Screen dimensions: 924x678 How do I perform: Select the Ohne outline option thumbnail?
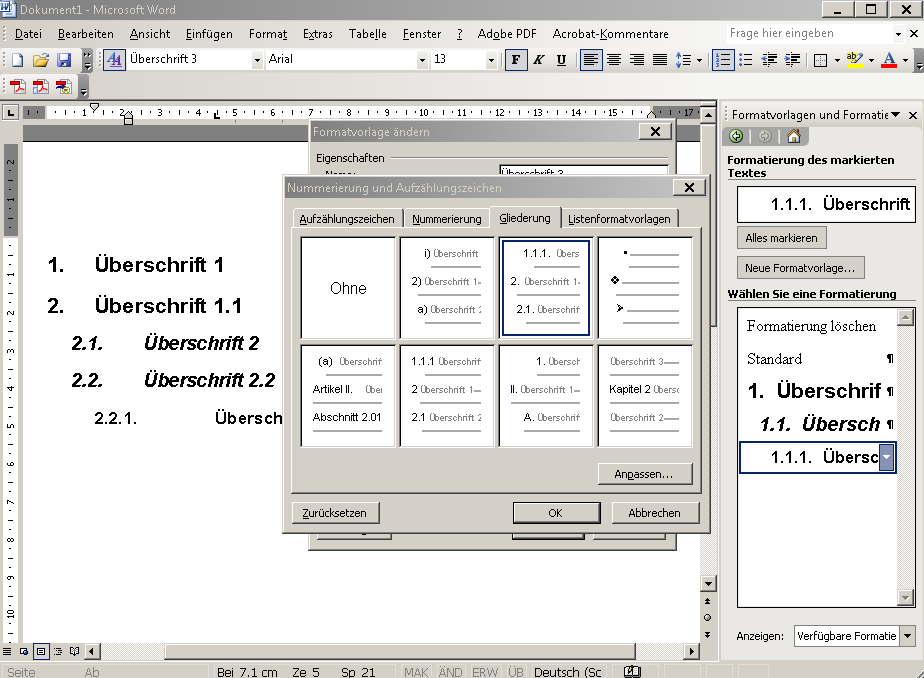tap(348, 288)
